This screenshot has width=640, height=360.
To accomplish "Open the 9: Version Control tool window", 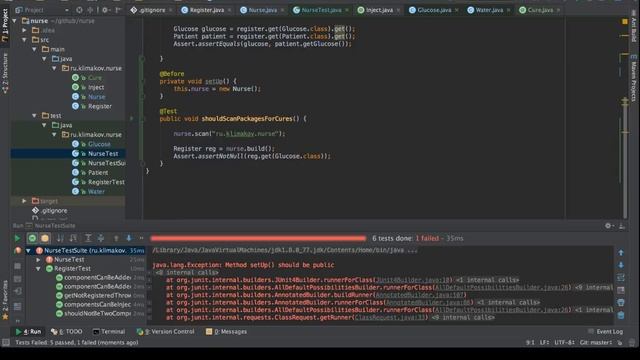I will [165, 332].
